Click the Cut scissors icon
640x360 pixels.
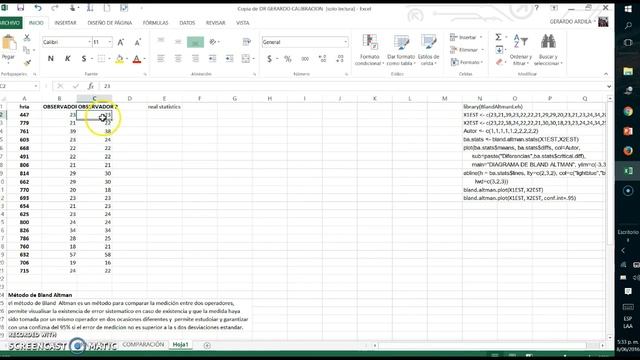pyautogui.click(x=27, y=38)
